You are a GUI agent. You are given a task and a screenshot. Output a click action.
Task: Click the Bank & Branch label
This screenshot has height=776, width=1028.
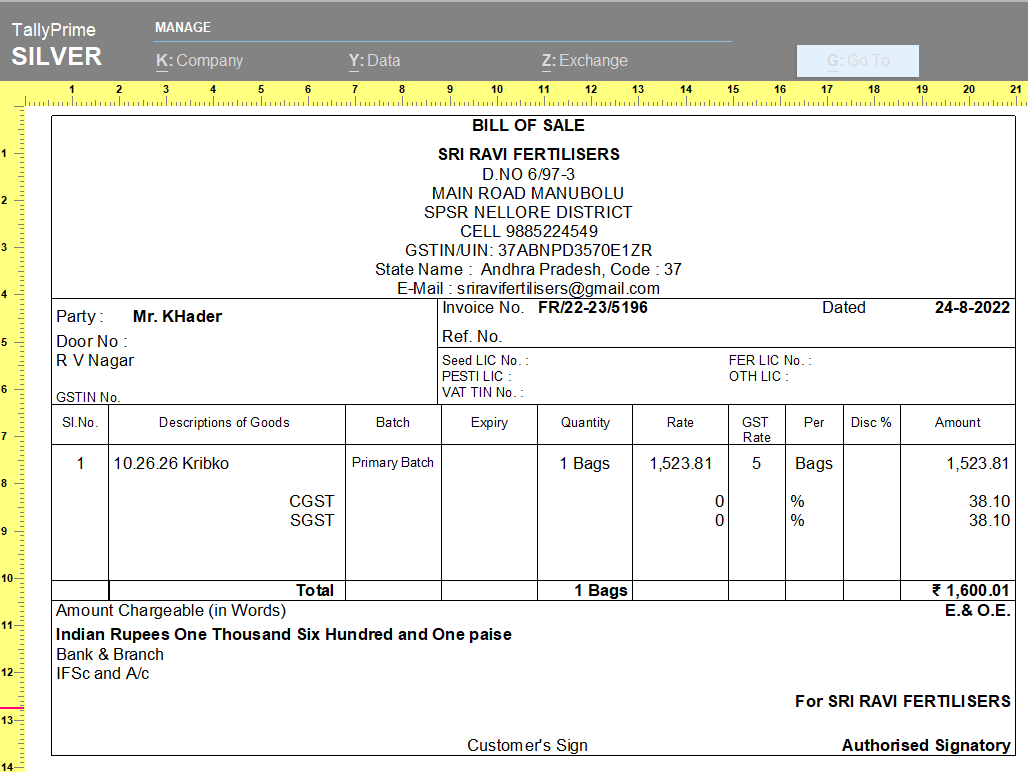pos(110,655)
